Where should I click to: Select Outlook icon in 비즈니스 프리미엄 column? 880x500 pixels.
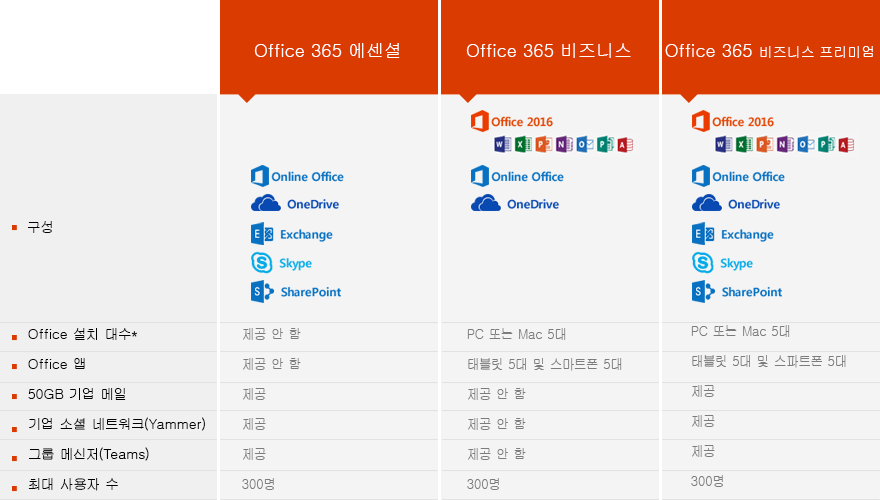coord(806,144)
